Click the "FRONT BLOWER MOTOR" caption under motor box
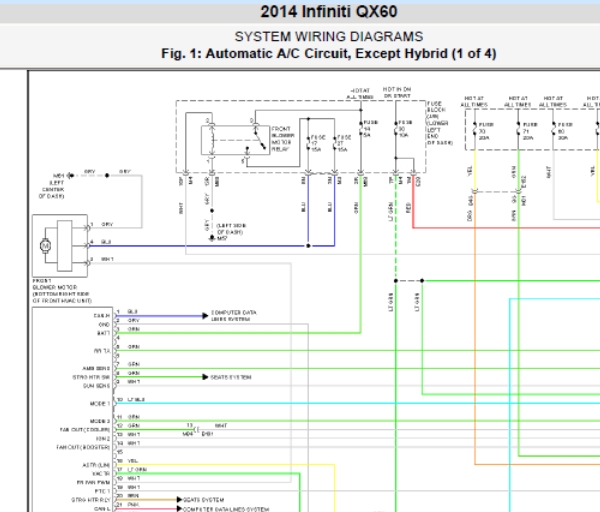The width and height of the screenshot is (600, 512). 62,291
